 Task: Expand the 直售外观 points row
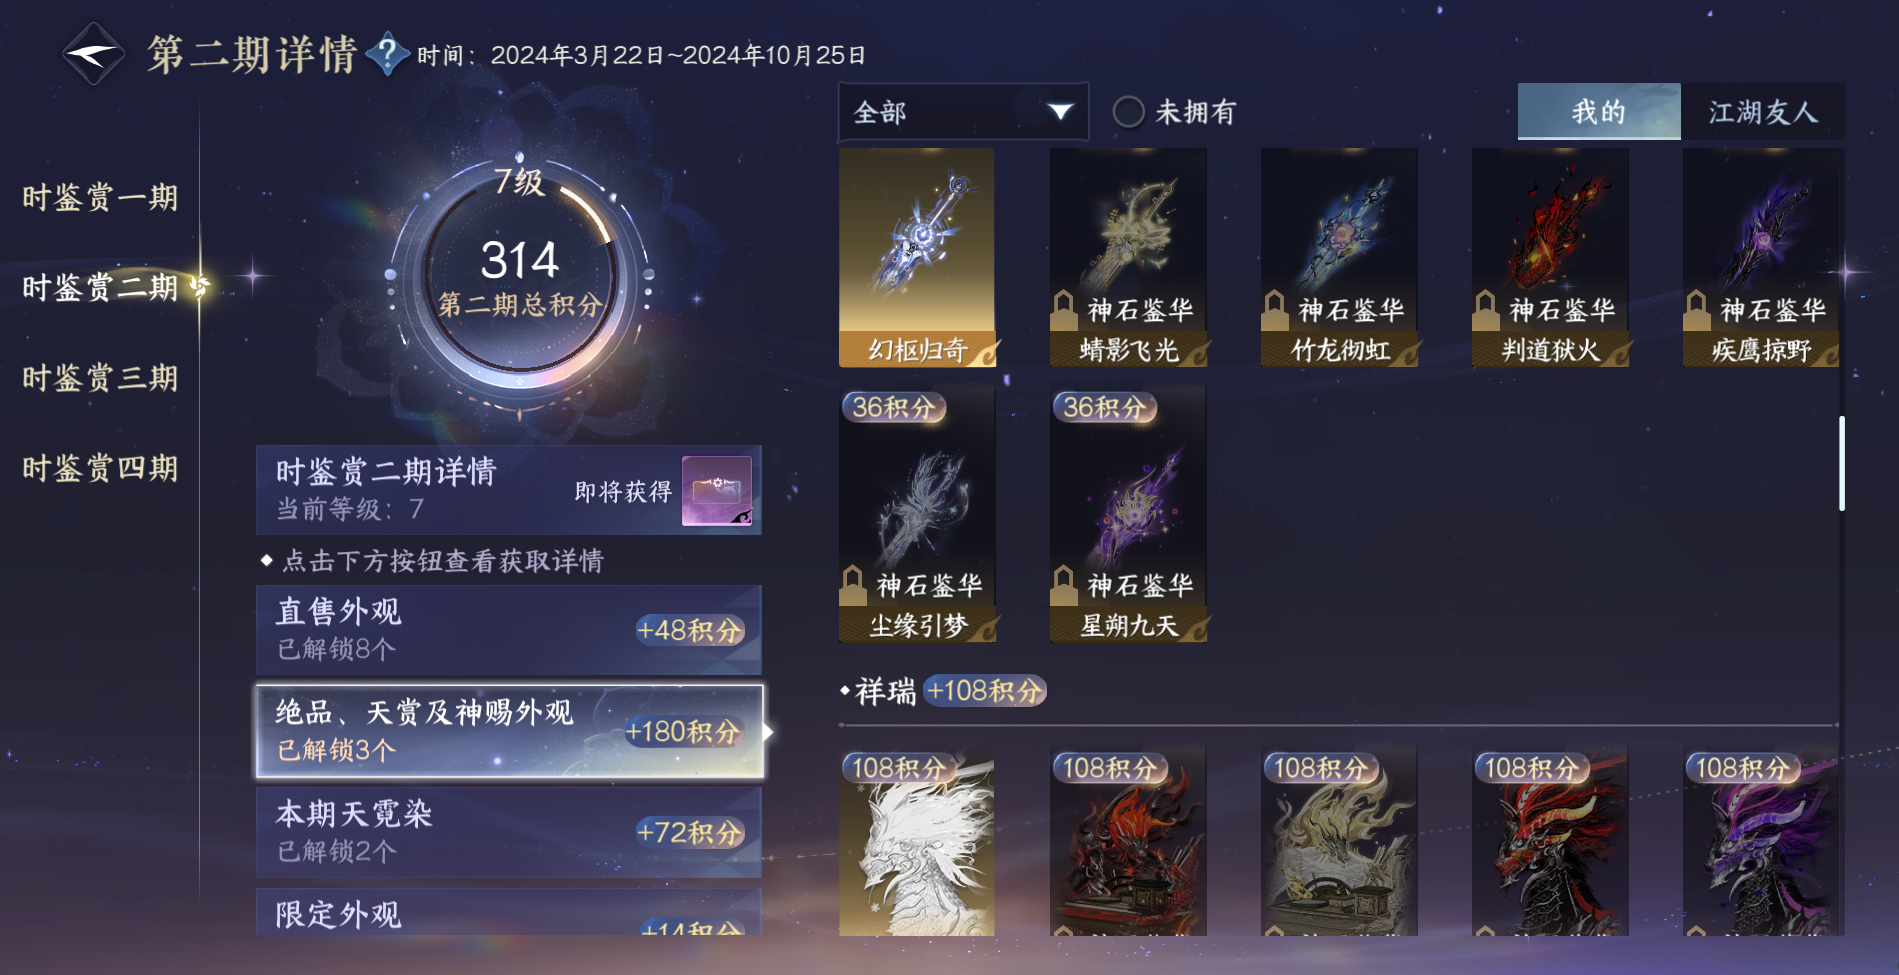tap(509, 630)
